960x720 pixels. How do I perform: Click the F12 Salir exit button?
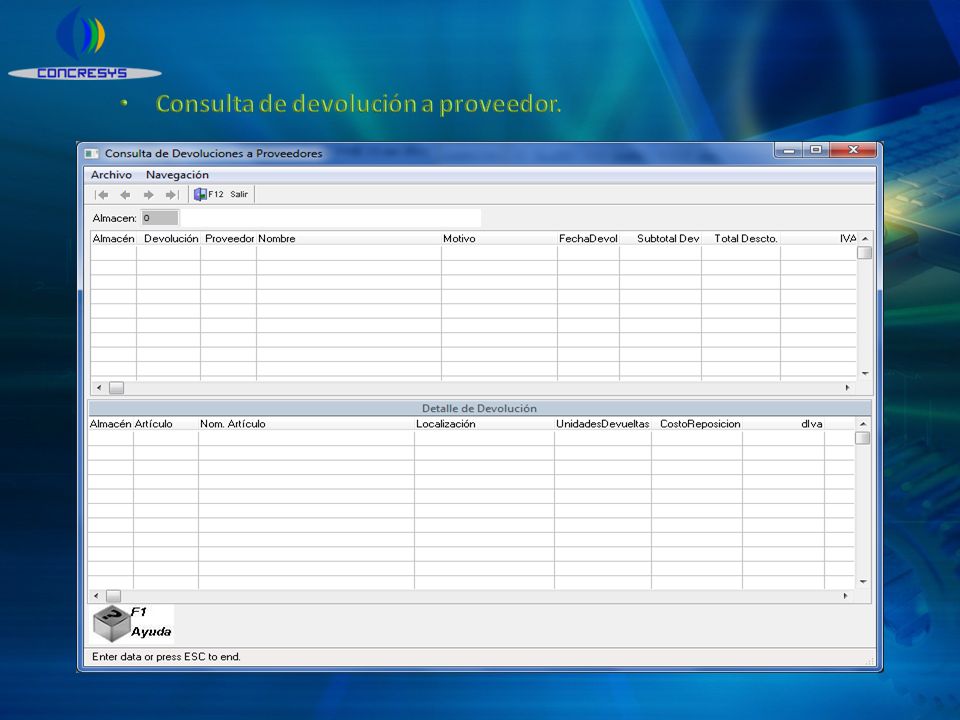click(x=221, y=195)
